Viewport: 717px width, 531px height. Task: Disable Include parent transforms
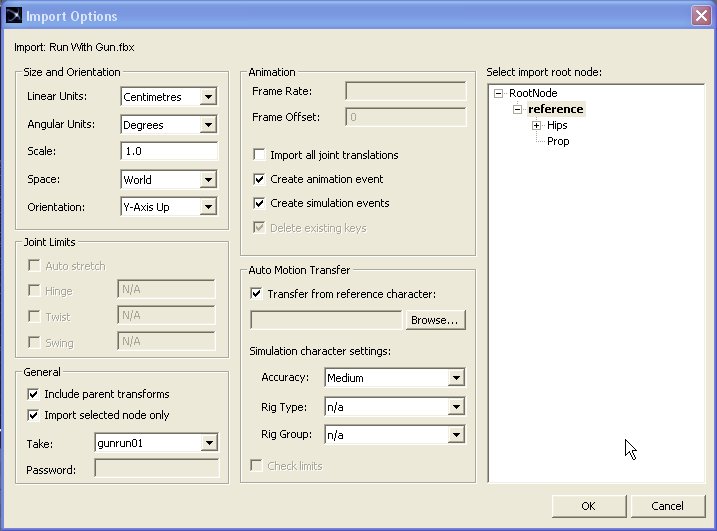point(33,394)
